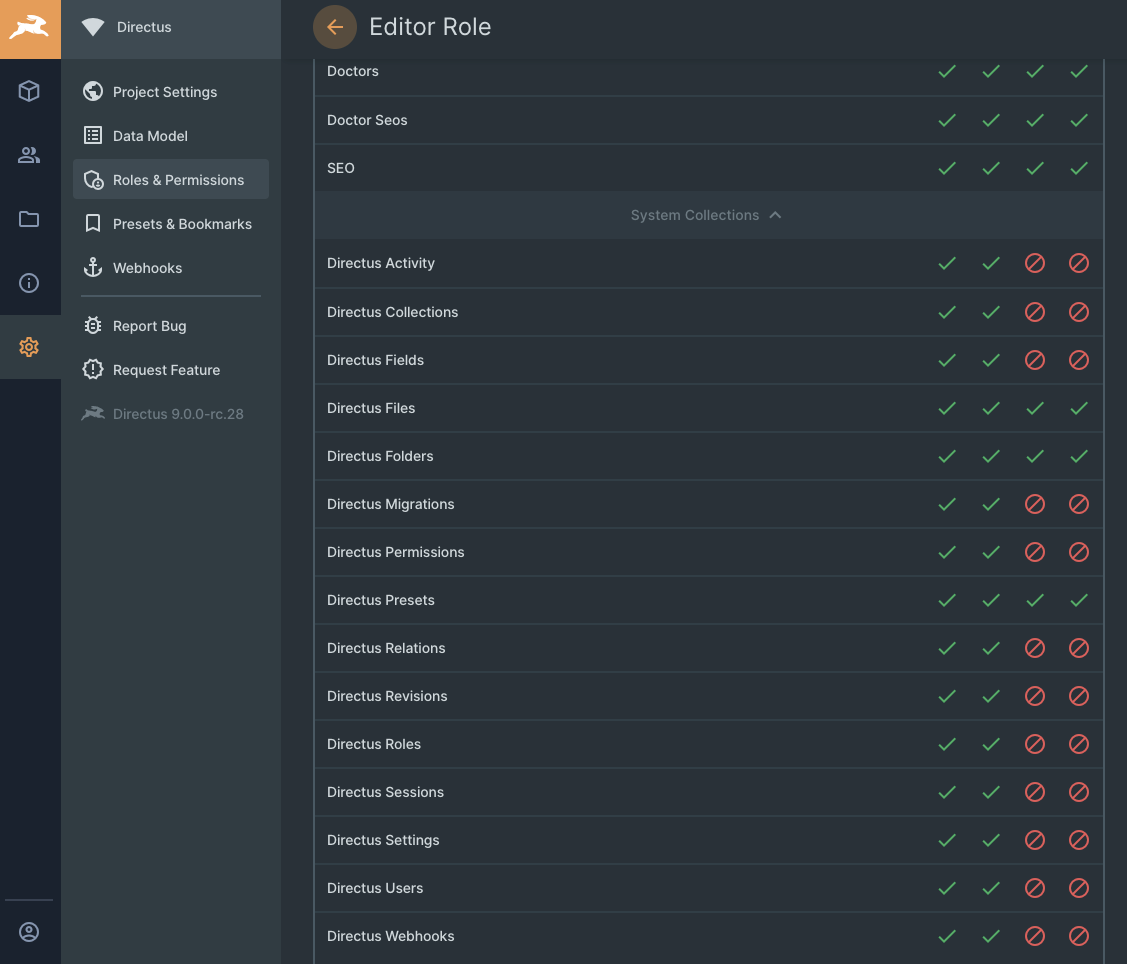Toggle blocked delete permission for Directus Fields
1127x964 pixels.
1079,360
